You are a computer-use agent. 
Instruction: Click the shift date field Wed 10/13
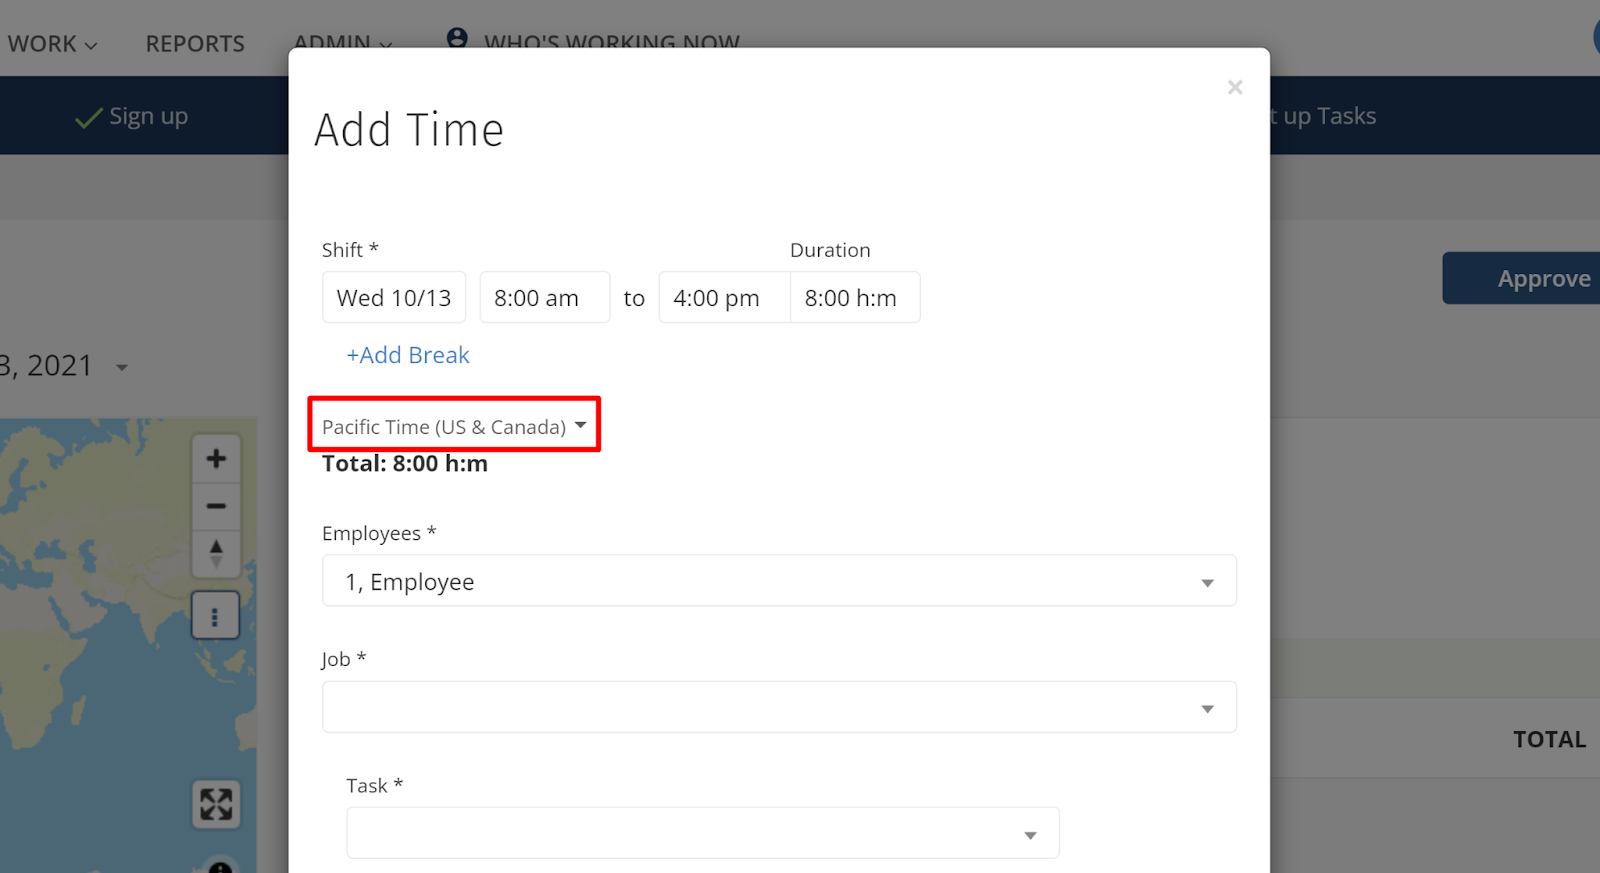(x=394, y=298)
